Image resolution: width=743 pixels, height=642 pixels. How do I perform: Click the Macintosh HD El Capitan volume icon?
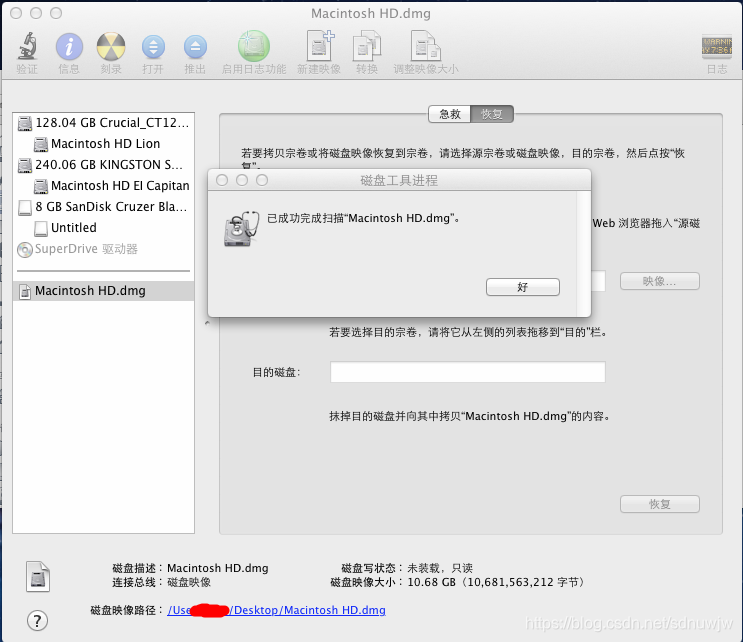coord(41,186)
